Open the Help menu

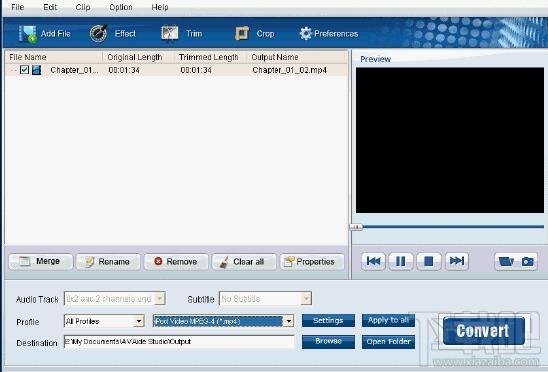(160, 7)
